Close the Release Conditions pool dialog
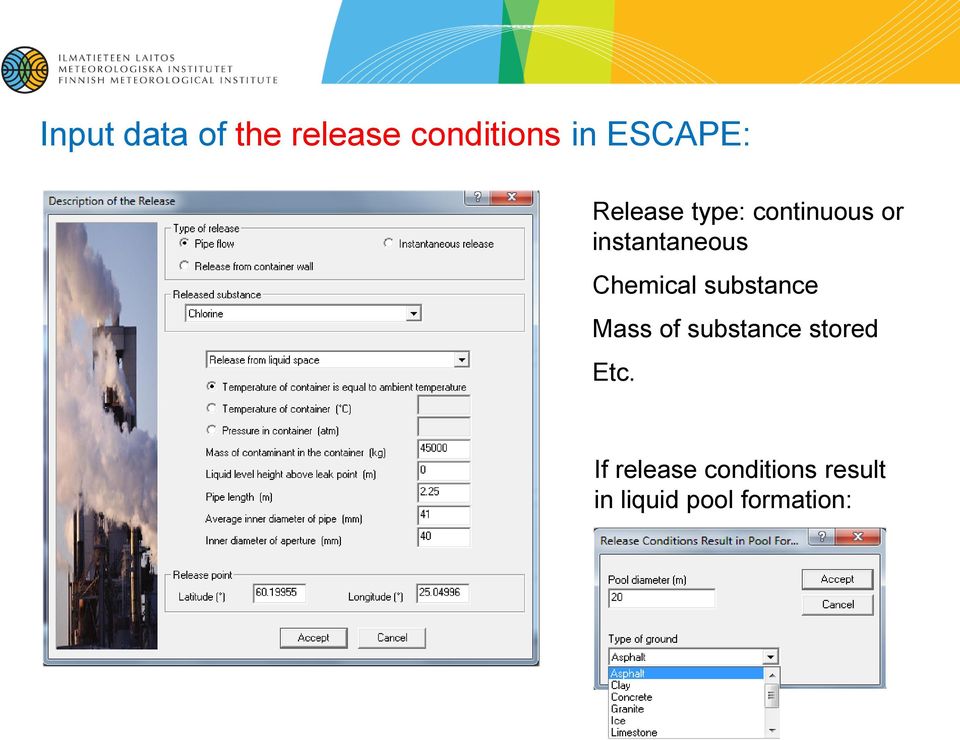 tap(857, 537)
